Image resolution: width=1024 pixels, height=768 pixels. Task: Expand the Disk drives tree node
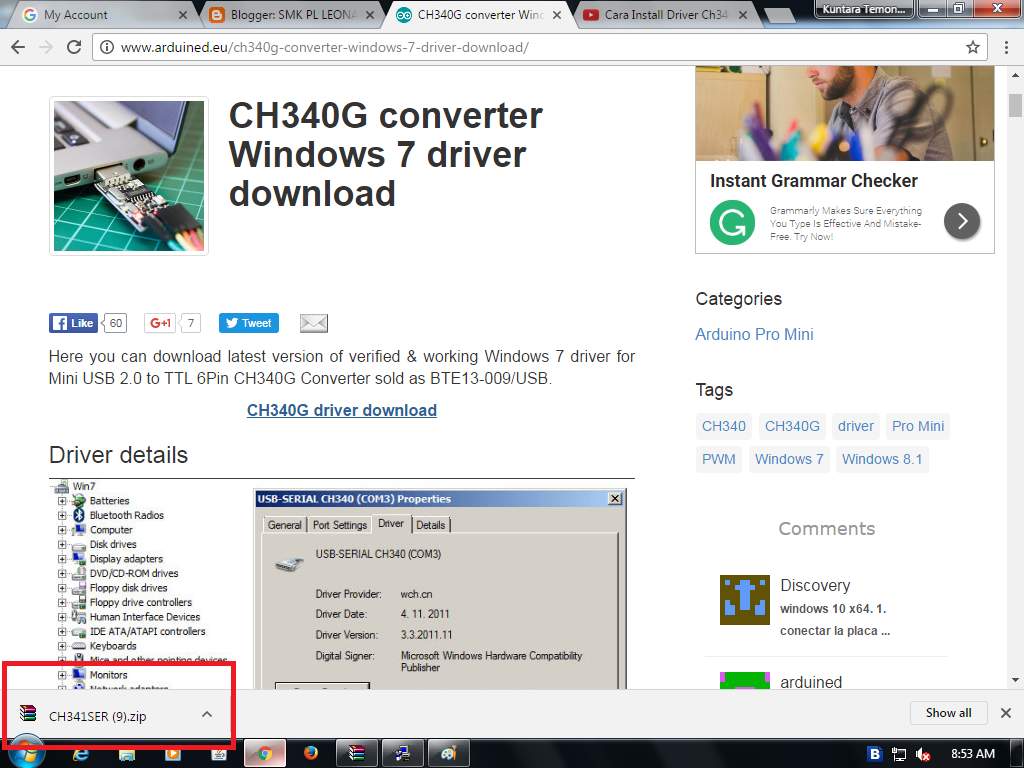[x=62, y=544]
